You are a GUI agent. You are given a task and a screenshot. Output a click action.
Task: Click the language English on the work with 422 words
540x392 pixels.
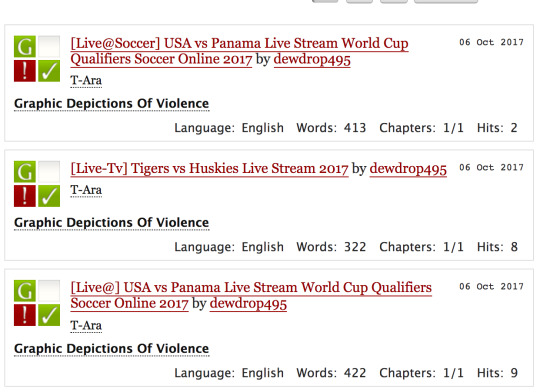click(x=263, y=373)
